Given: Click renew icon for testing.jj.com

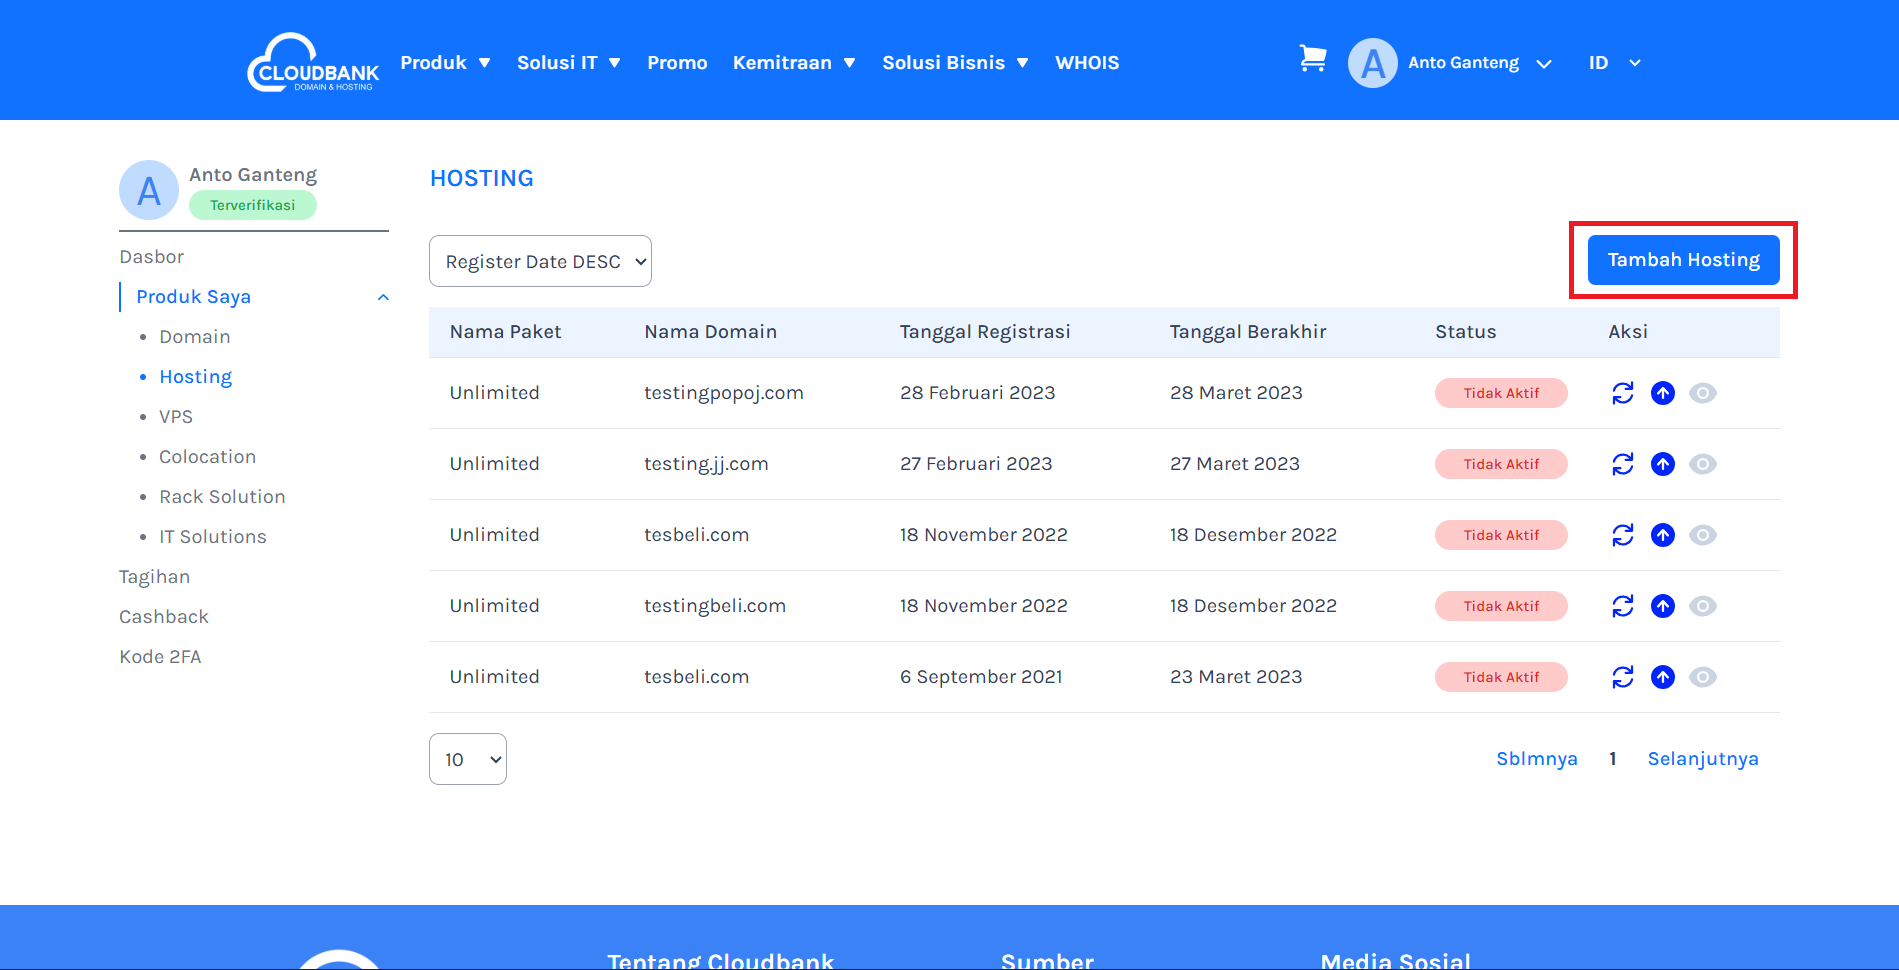Looking at the screenshot, I should 1622,464.
